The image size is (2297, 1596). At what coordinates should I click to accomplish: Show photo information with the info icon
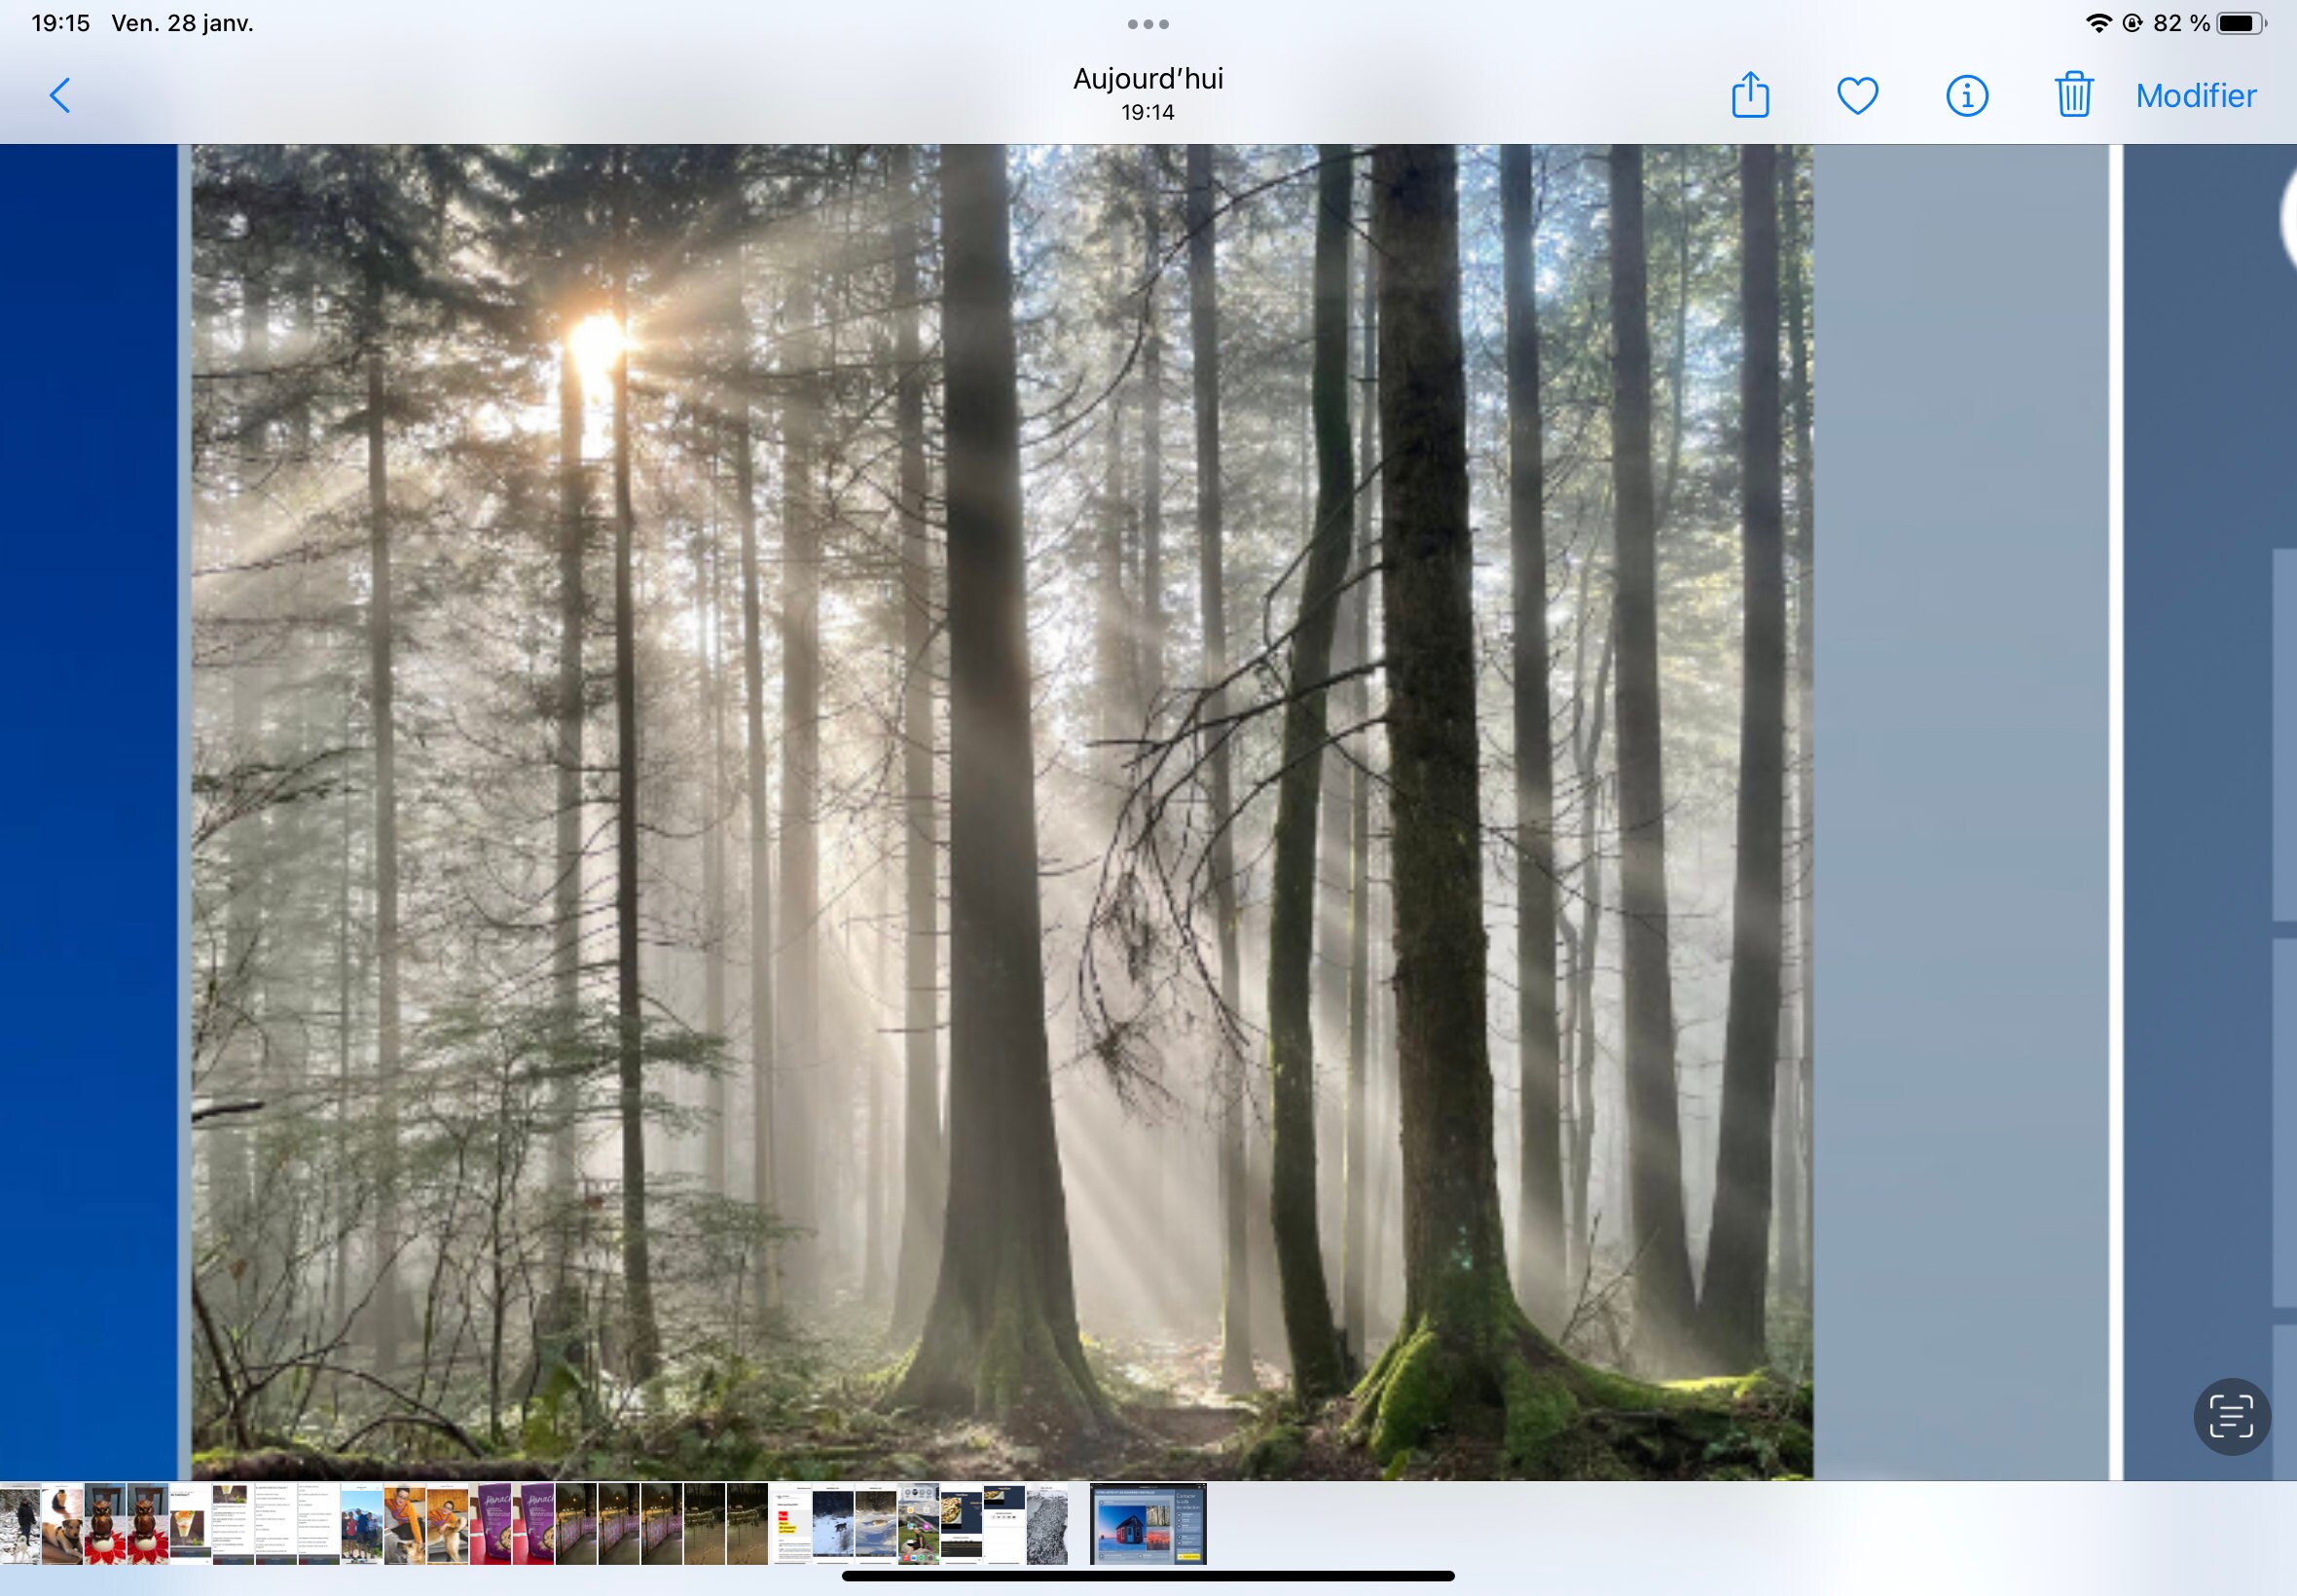pos(1967,96)
